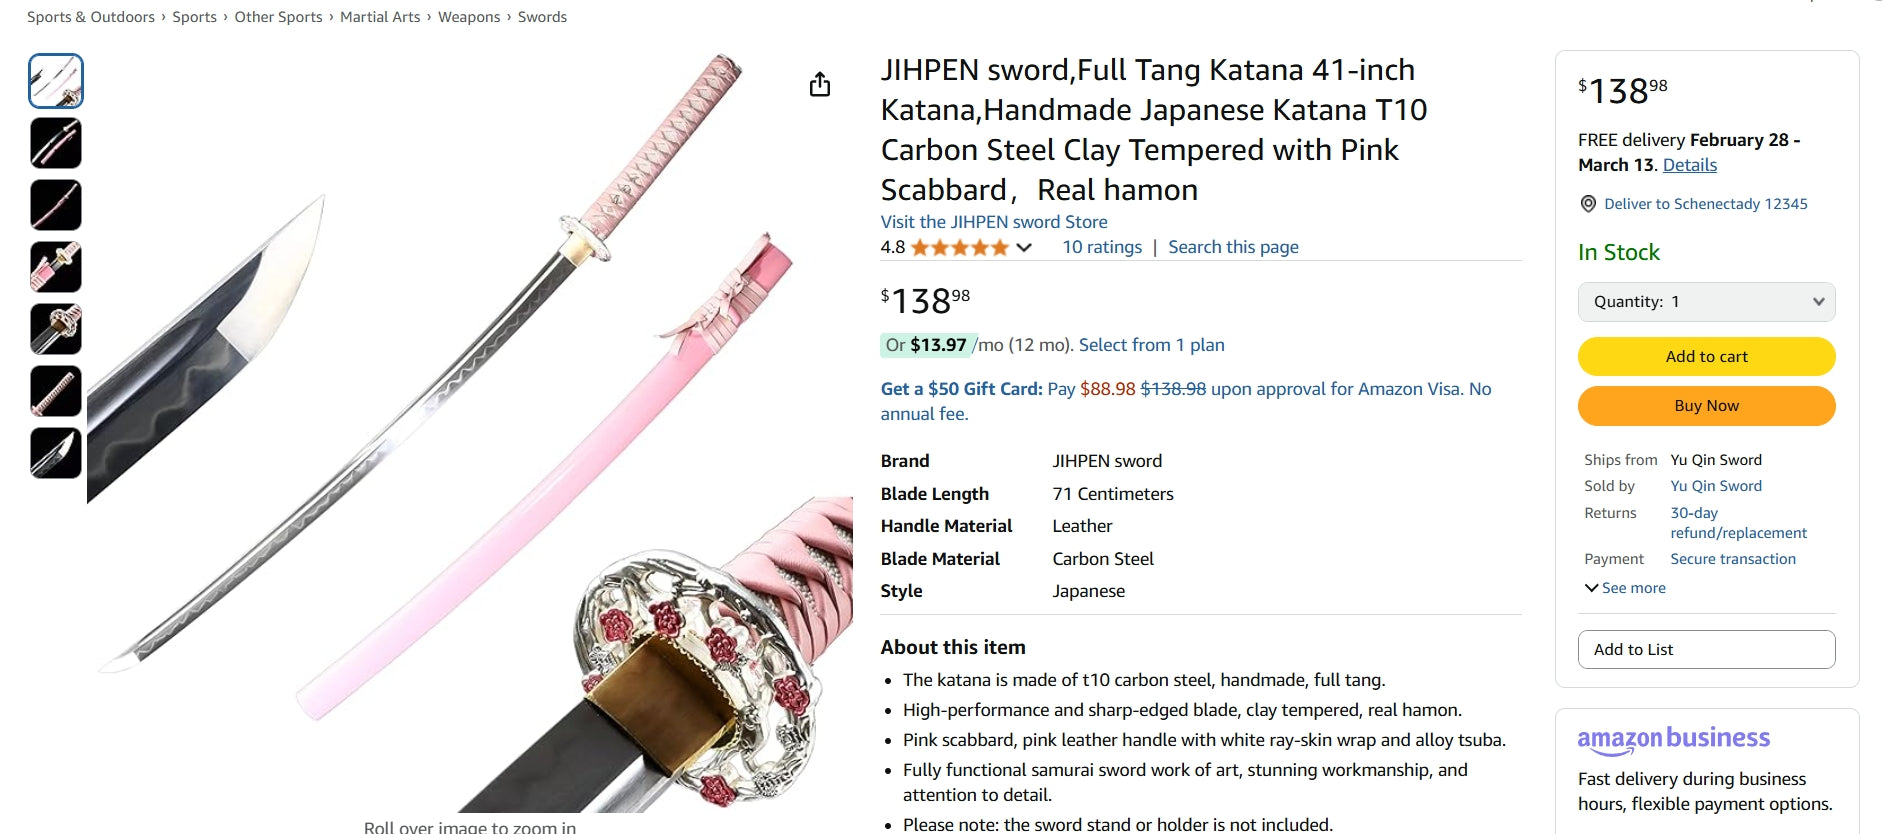1890x834 pixels.
Task: View the fourth thumbnail showing the tsuba closeup
Action: pyautogui.click(x=56, y=267)
